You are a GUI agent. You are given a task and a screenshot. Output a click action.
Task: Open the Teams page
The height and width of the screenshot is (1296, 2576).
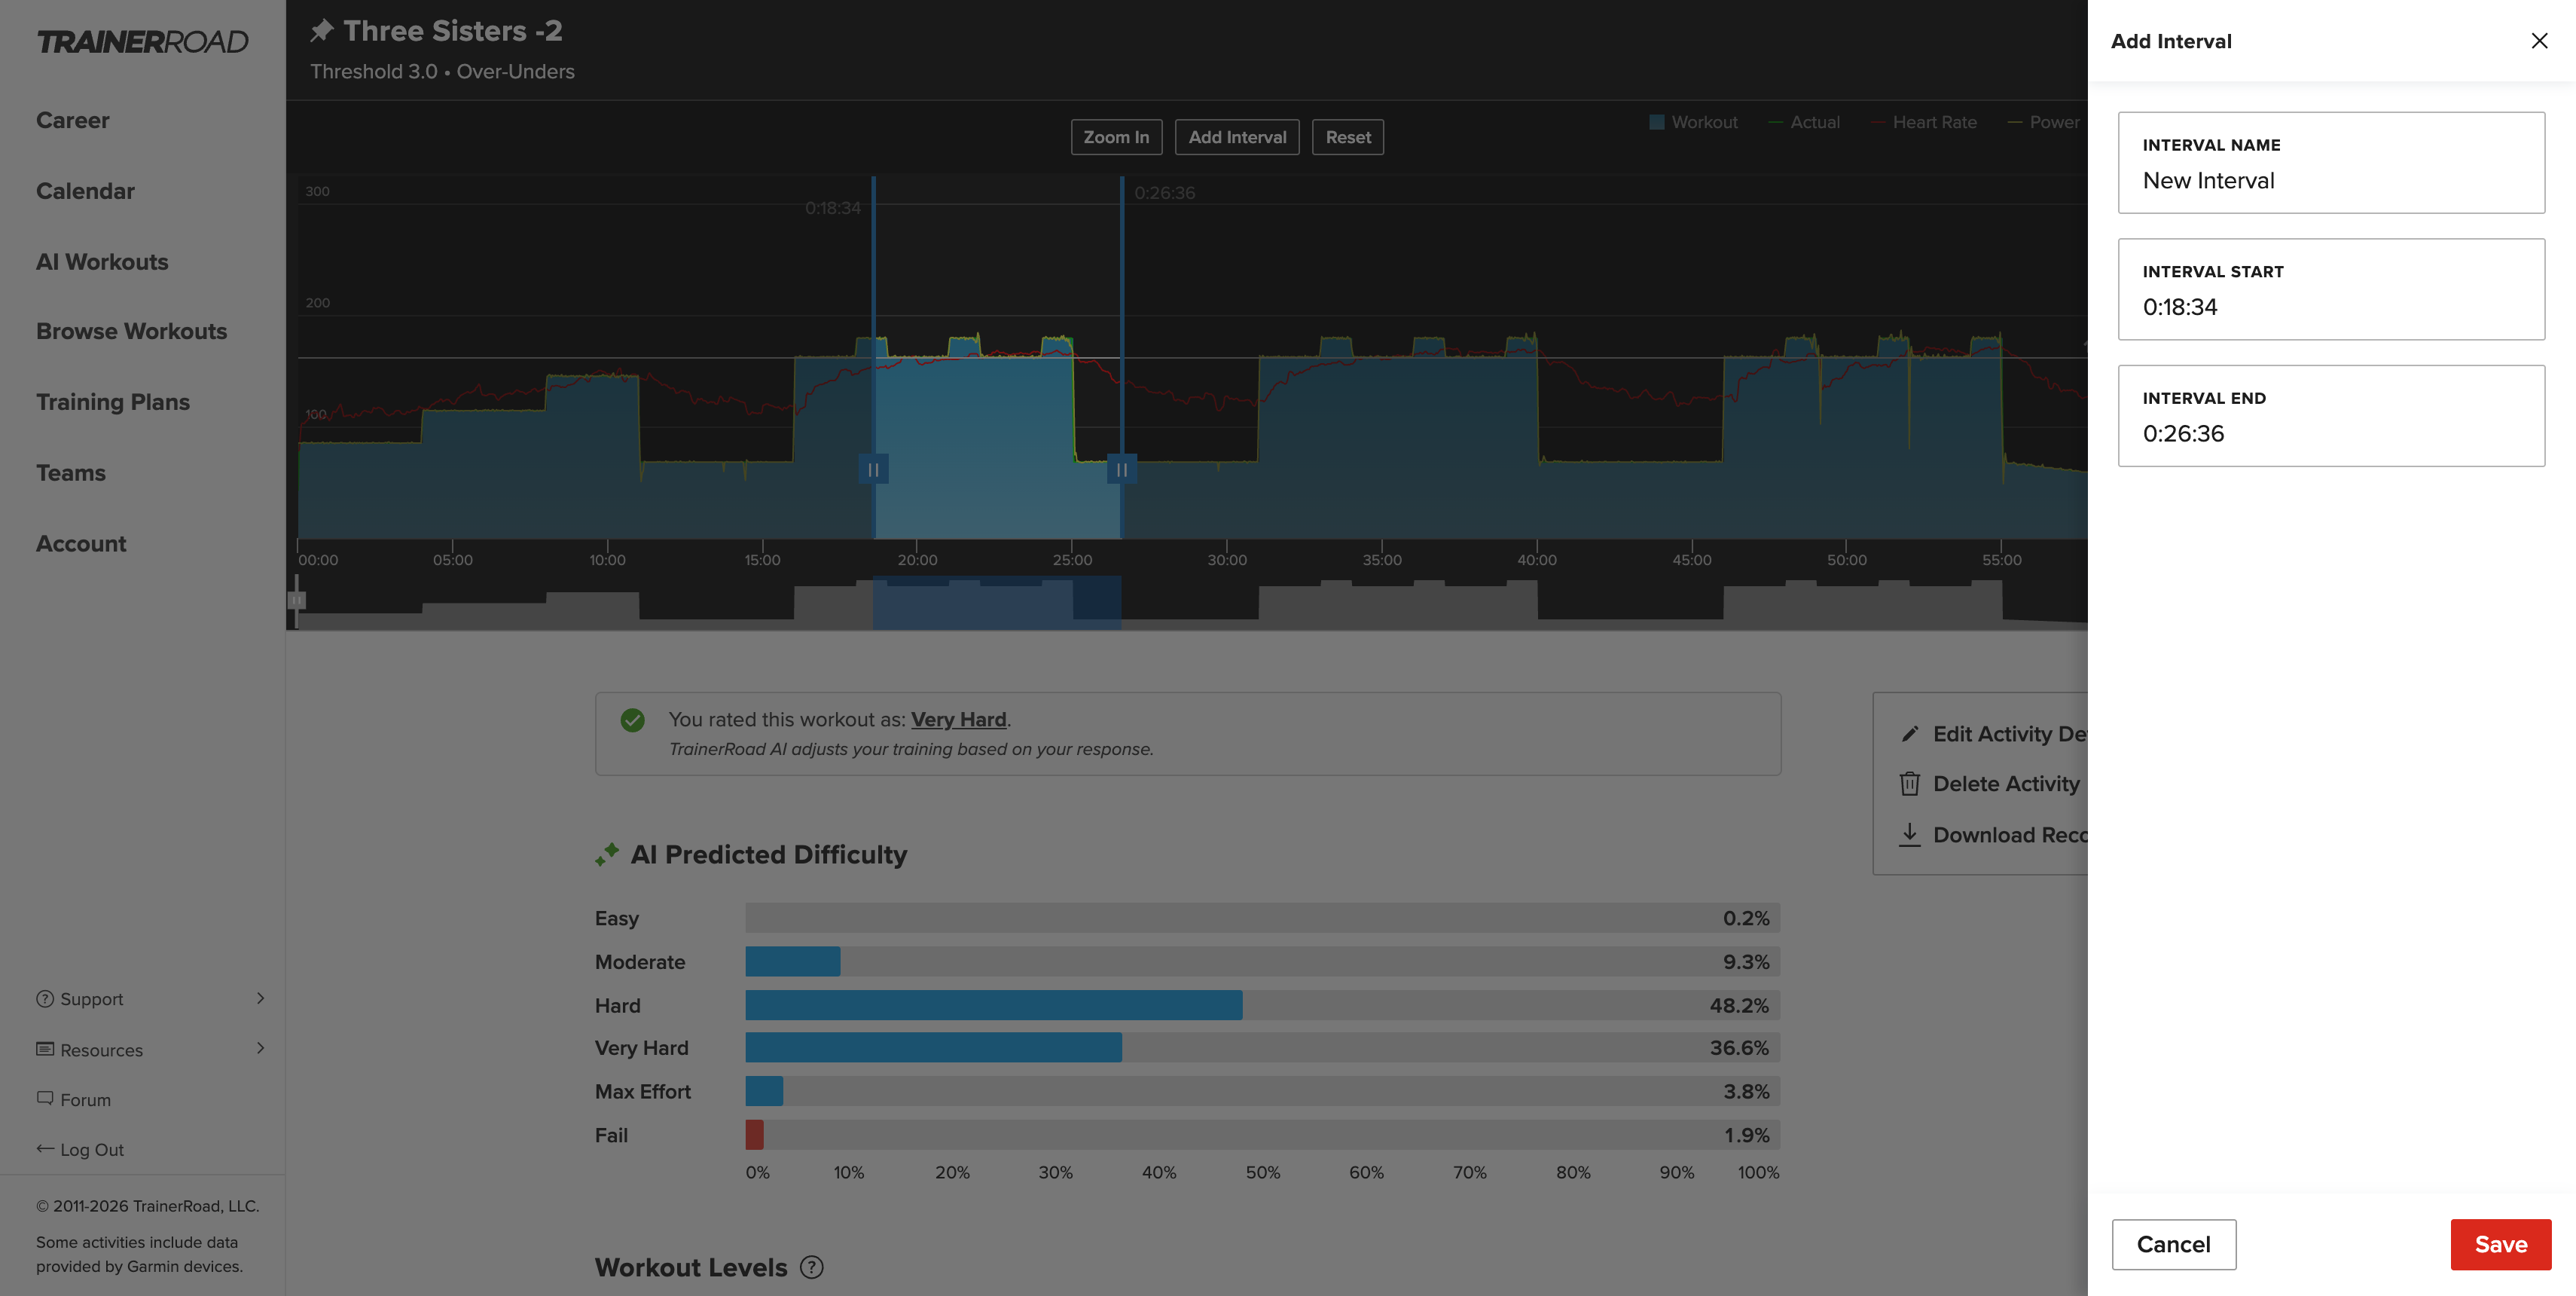[x=71, y=473]
